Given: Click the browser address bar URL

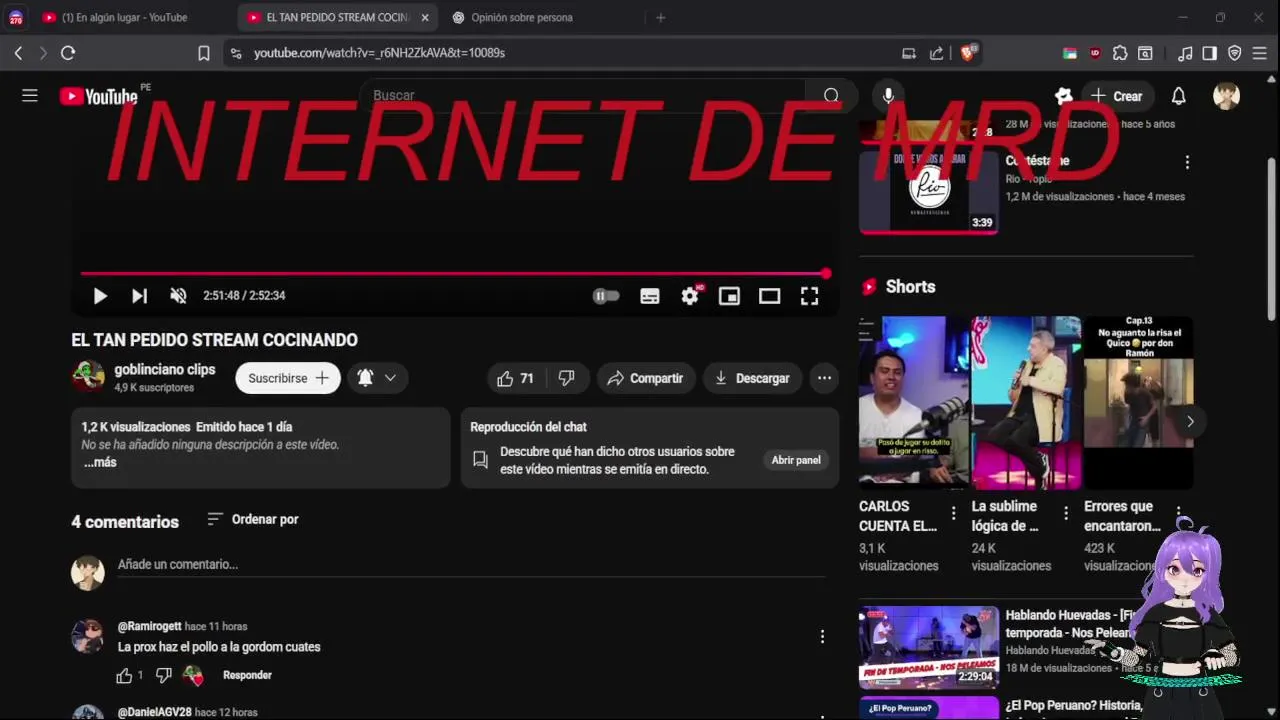Looking at the screenshot, I should pos(379,53).
